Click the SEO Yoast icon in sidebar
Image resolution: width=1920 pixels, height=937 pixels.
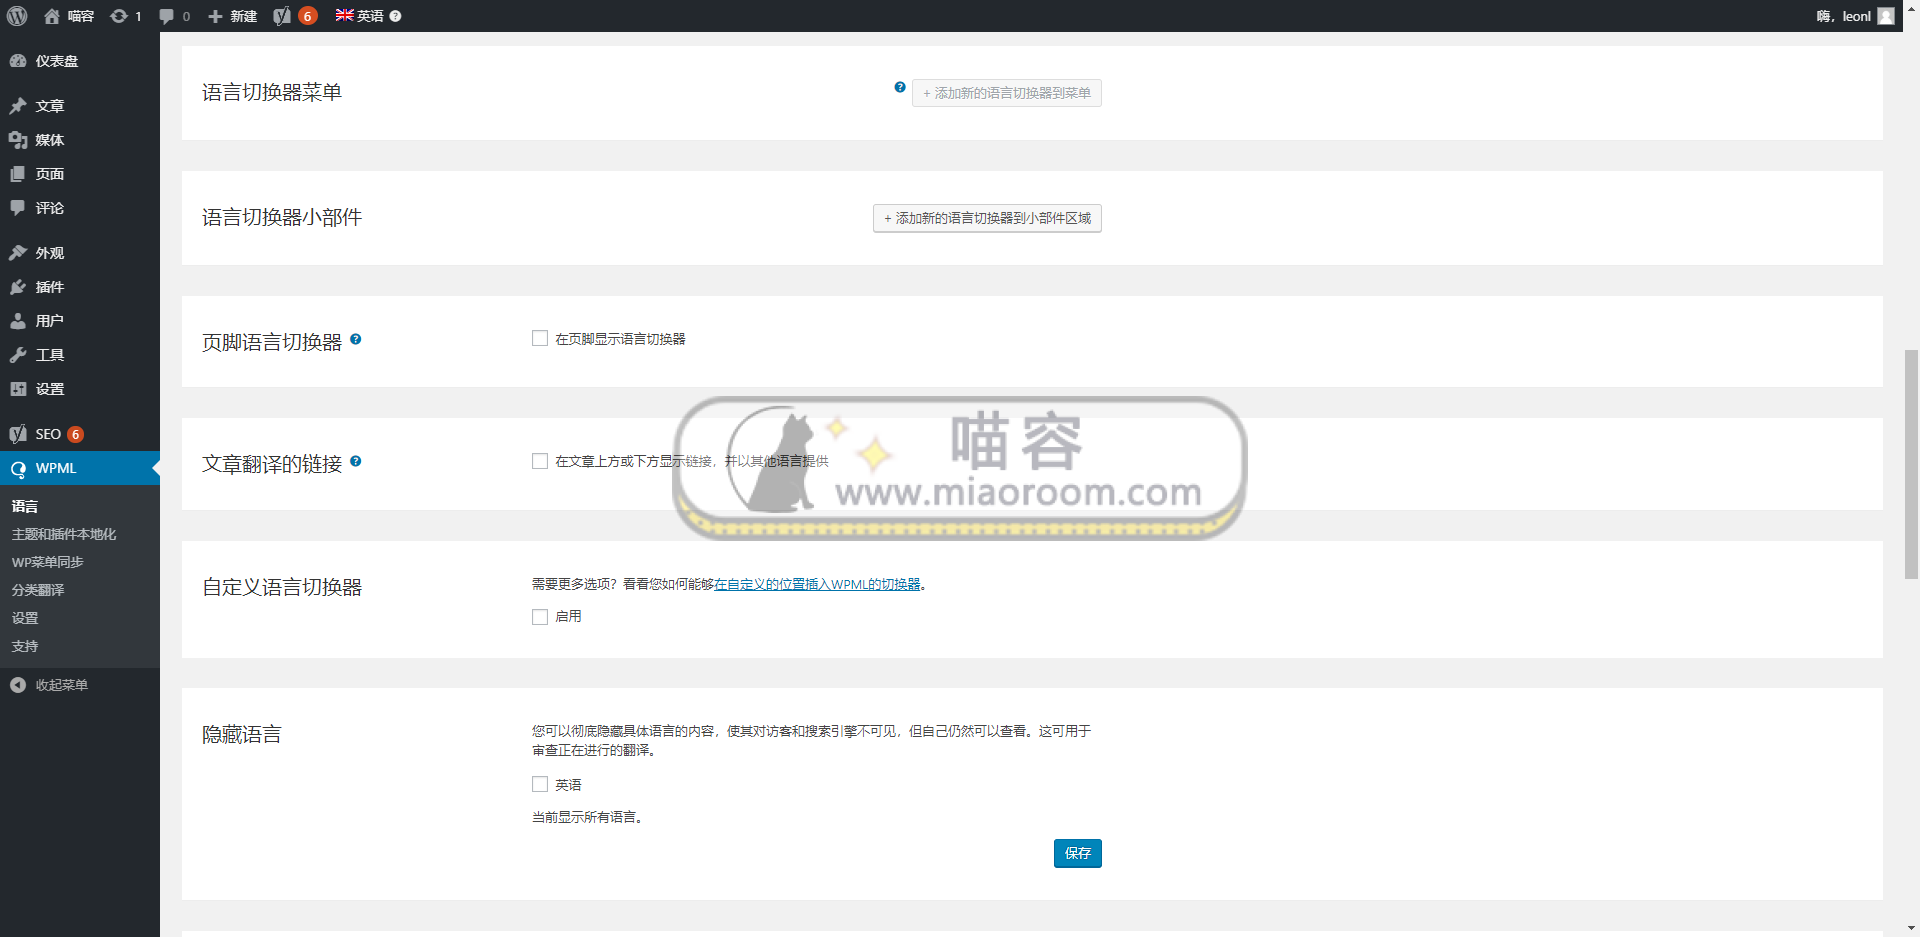(x=18, y=434)
